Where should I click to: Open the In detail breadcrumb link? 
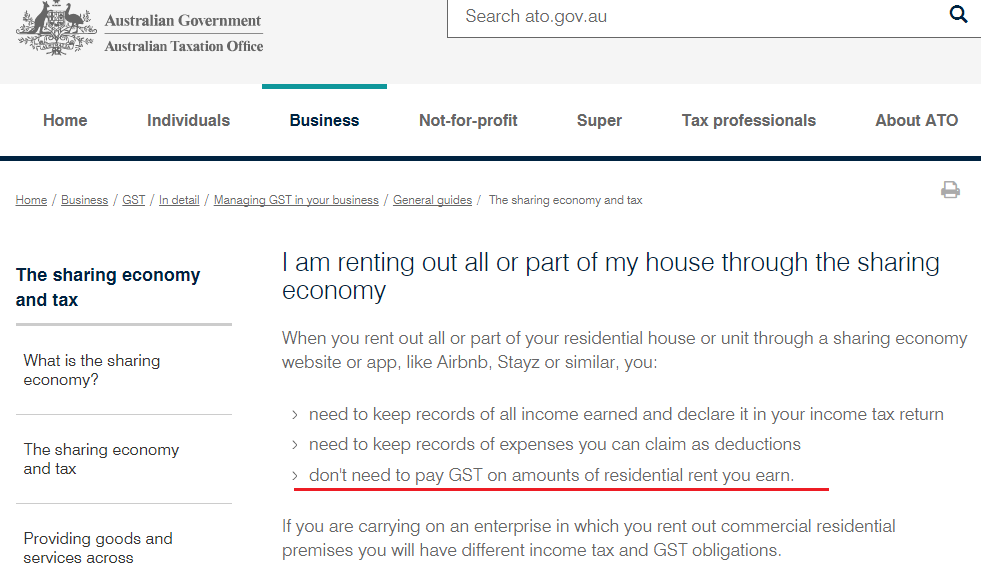click(179, 200)
